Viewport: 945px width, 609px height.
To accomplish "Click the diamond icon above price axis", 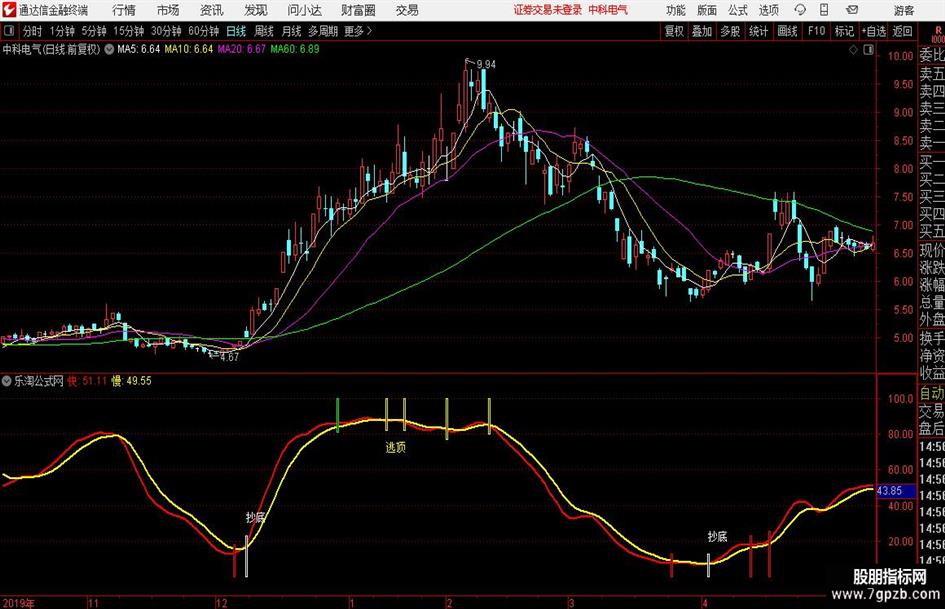I will 853,50.
